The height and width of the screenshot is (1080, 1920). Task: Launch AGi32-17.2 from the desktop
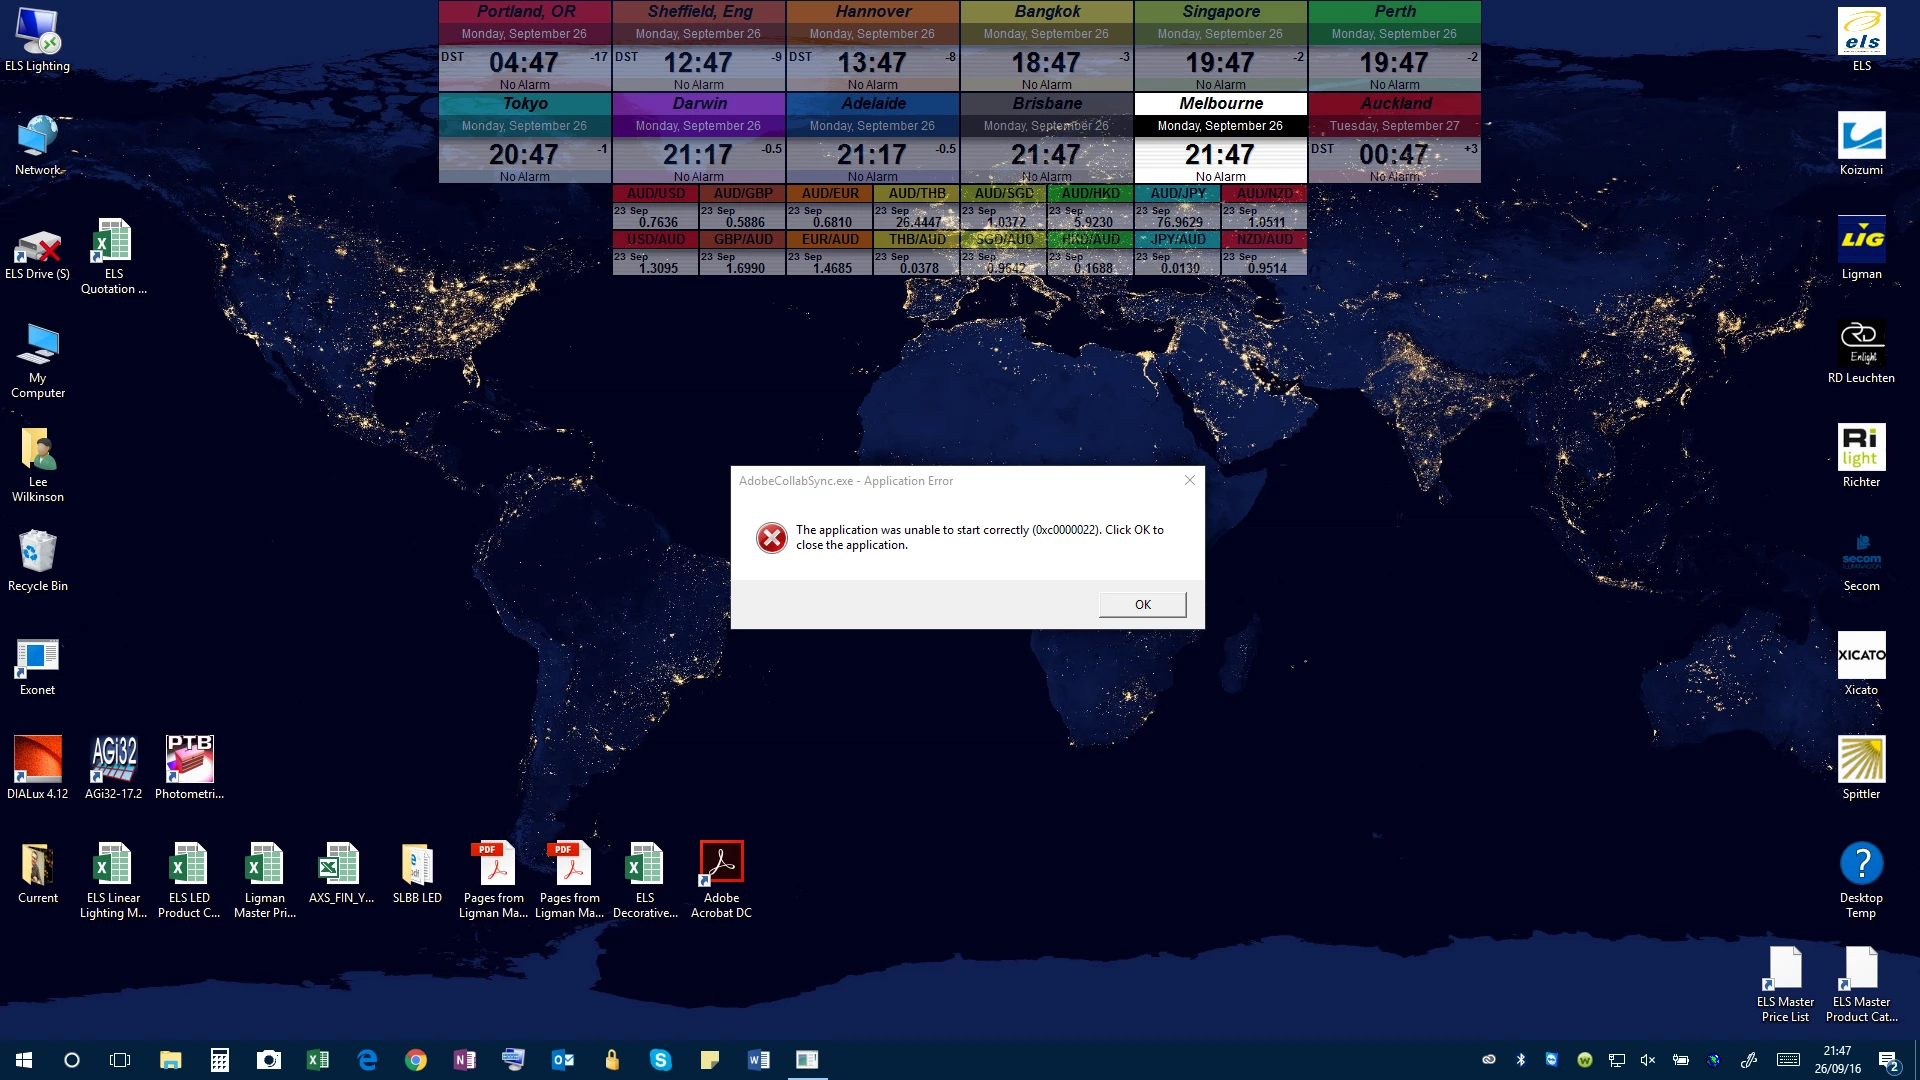(x=114, y=760)
